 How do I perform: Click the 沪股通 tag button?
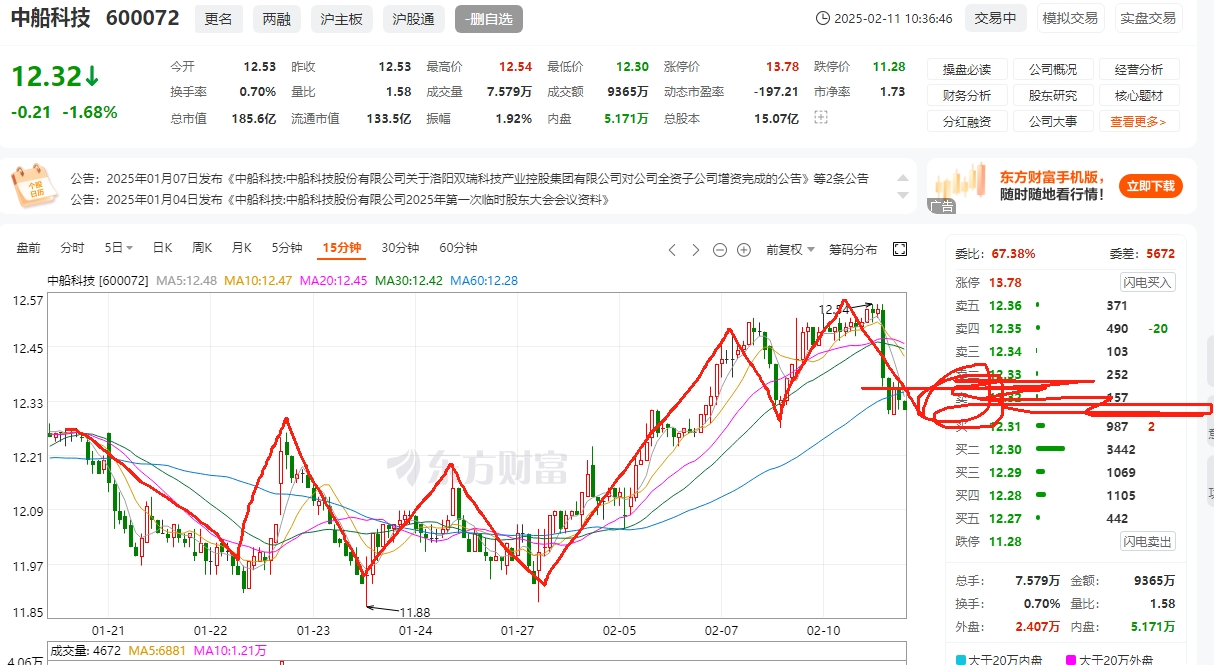[413, 18]
